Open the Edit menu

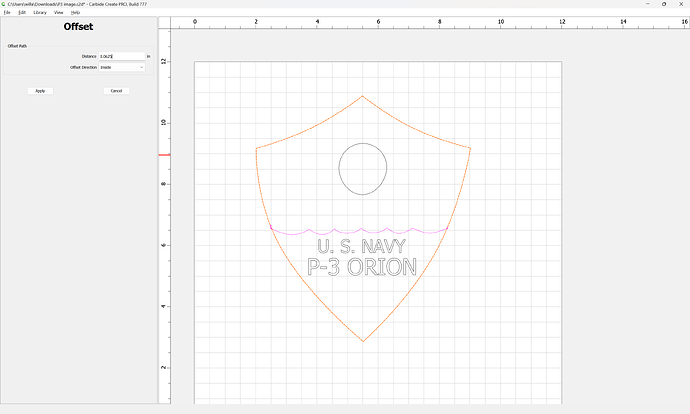[x=22, y=12]
